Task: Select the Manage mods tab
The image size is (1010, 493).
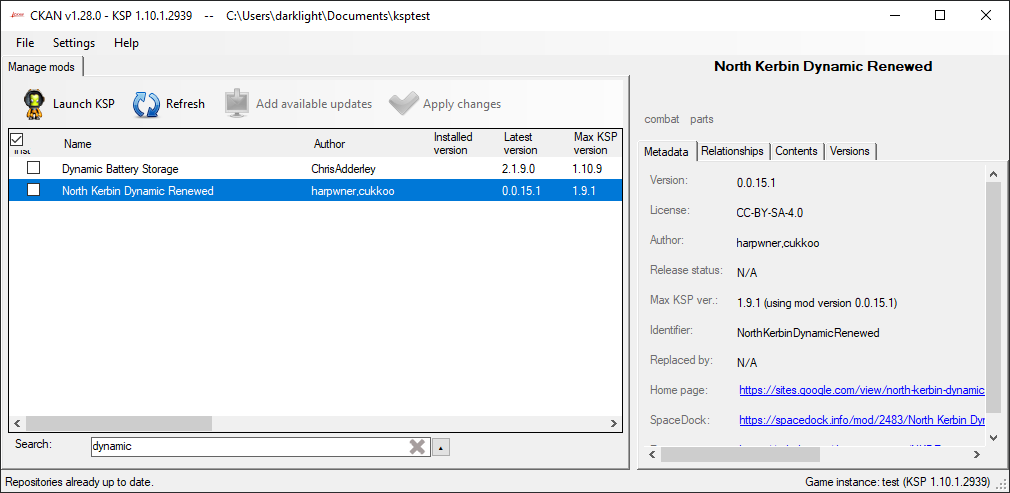Action: 41,67
